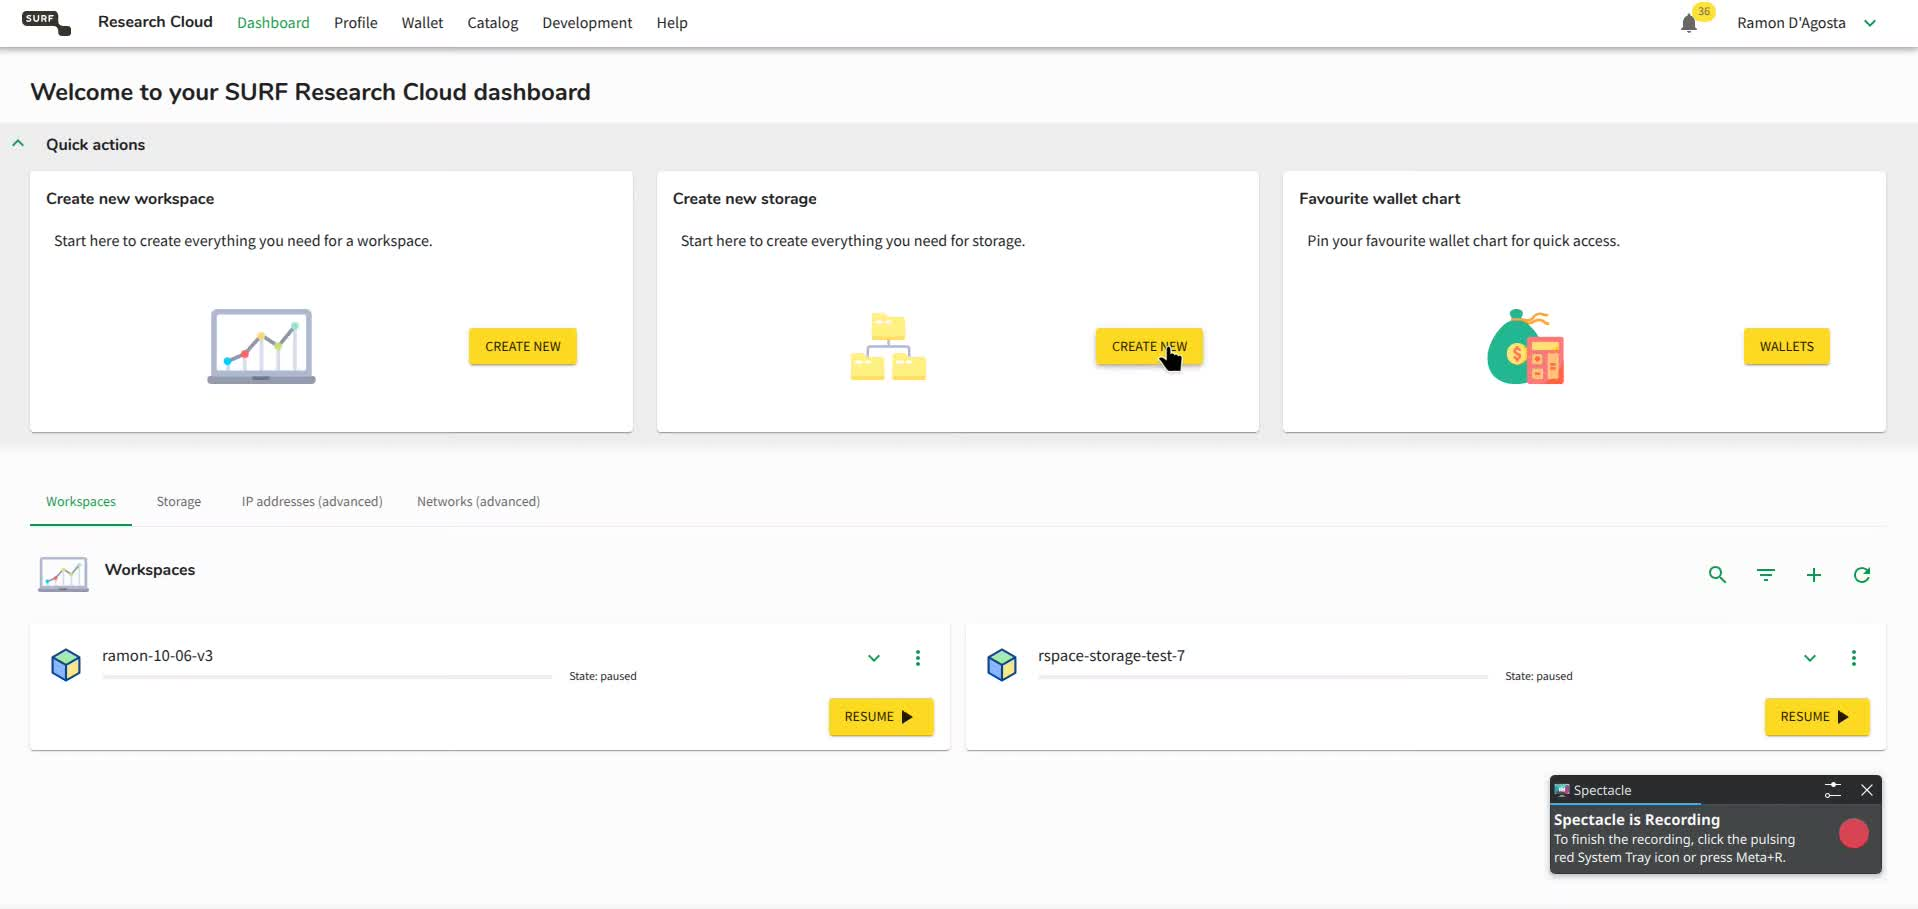Click the Spectacle app icon in the notification
The image size is (1918, 909).
point(1562,790)
